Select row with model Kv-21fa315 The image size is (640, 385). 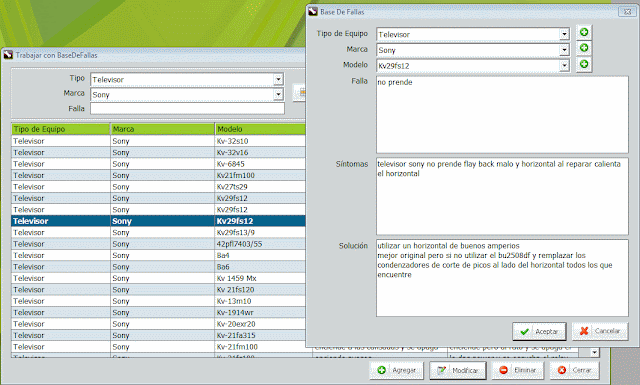[158, 335]
